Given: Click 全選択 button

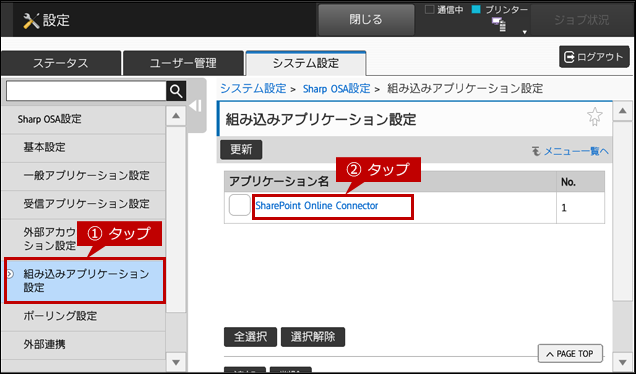Looking at the screenshot, I should pos(250,337).
